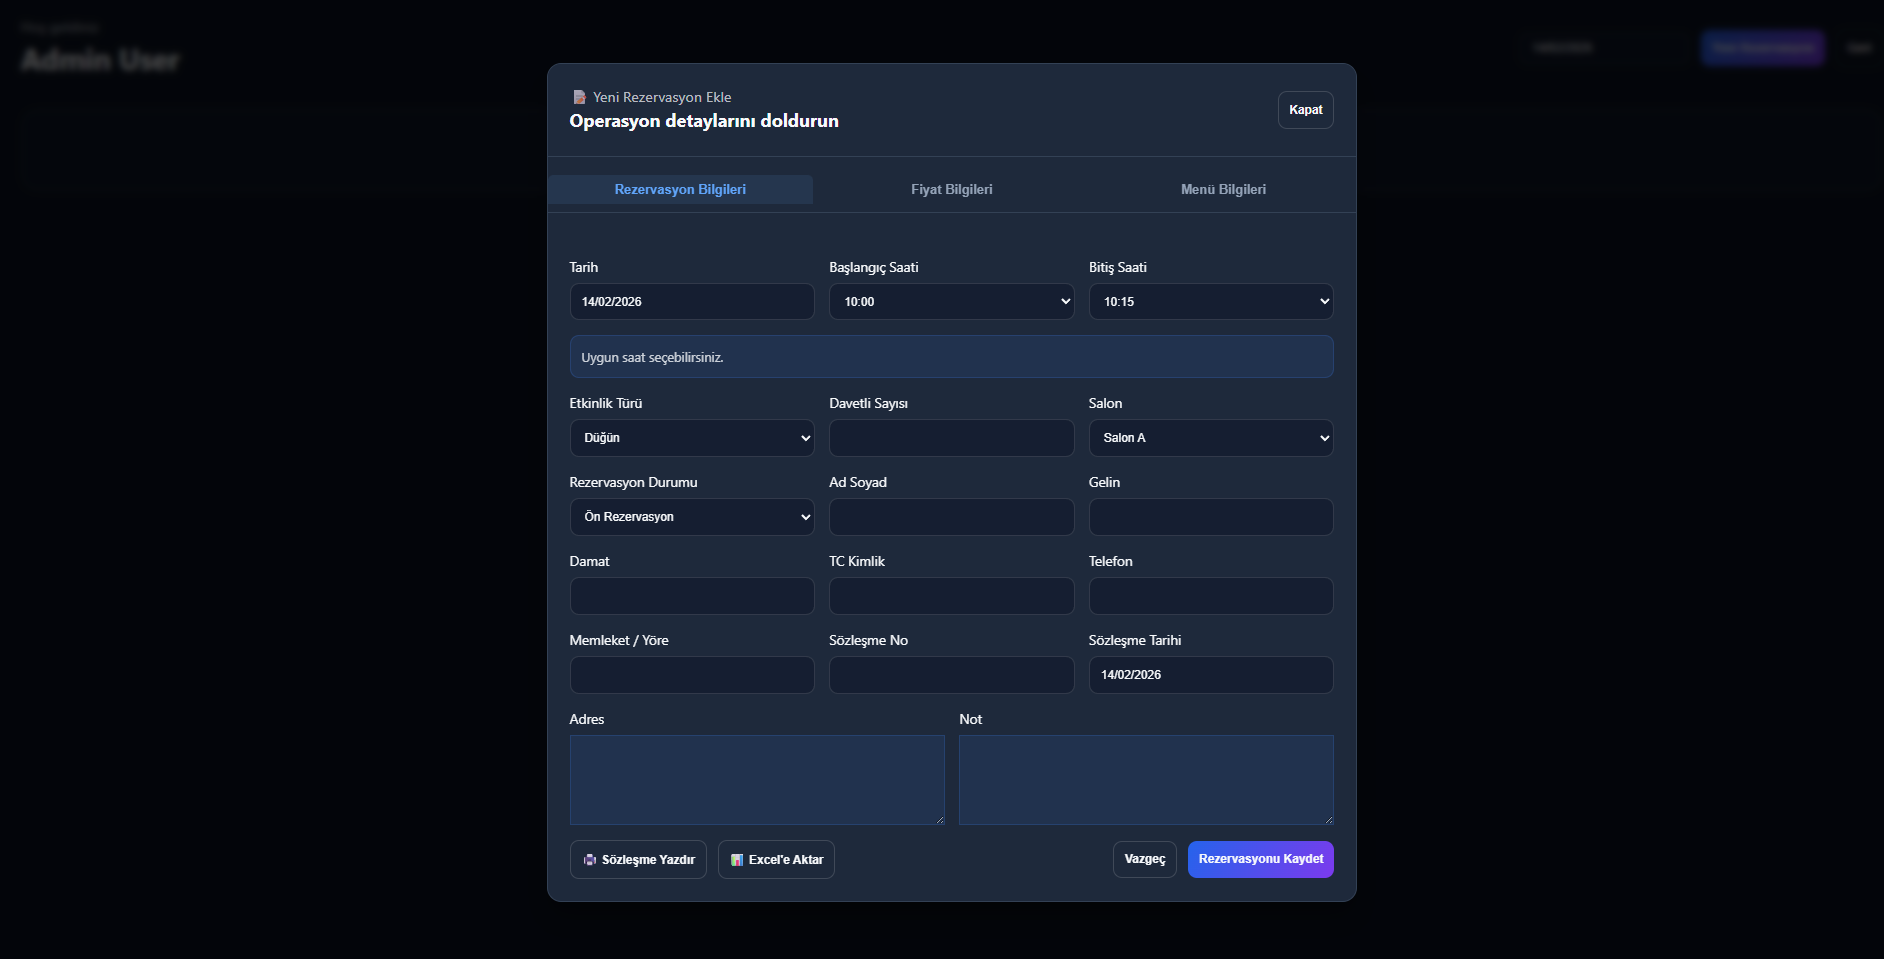Select the Rezervasyon Bilgileri tab
The width and height of the screenshot is (1884, 959).
680,190
